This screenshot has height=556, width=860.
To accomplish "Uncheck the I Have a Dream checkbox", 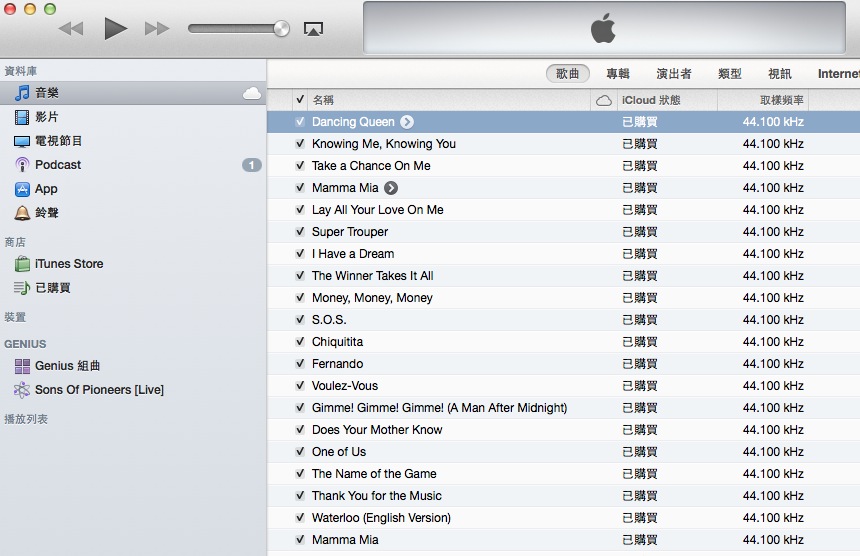I will pyautogui.click(x=300, y=253).
